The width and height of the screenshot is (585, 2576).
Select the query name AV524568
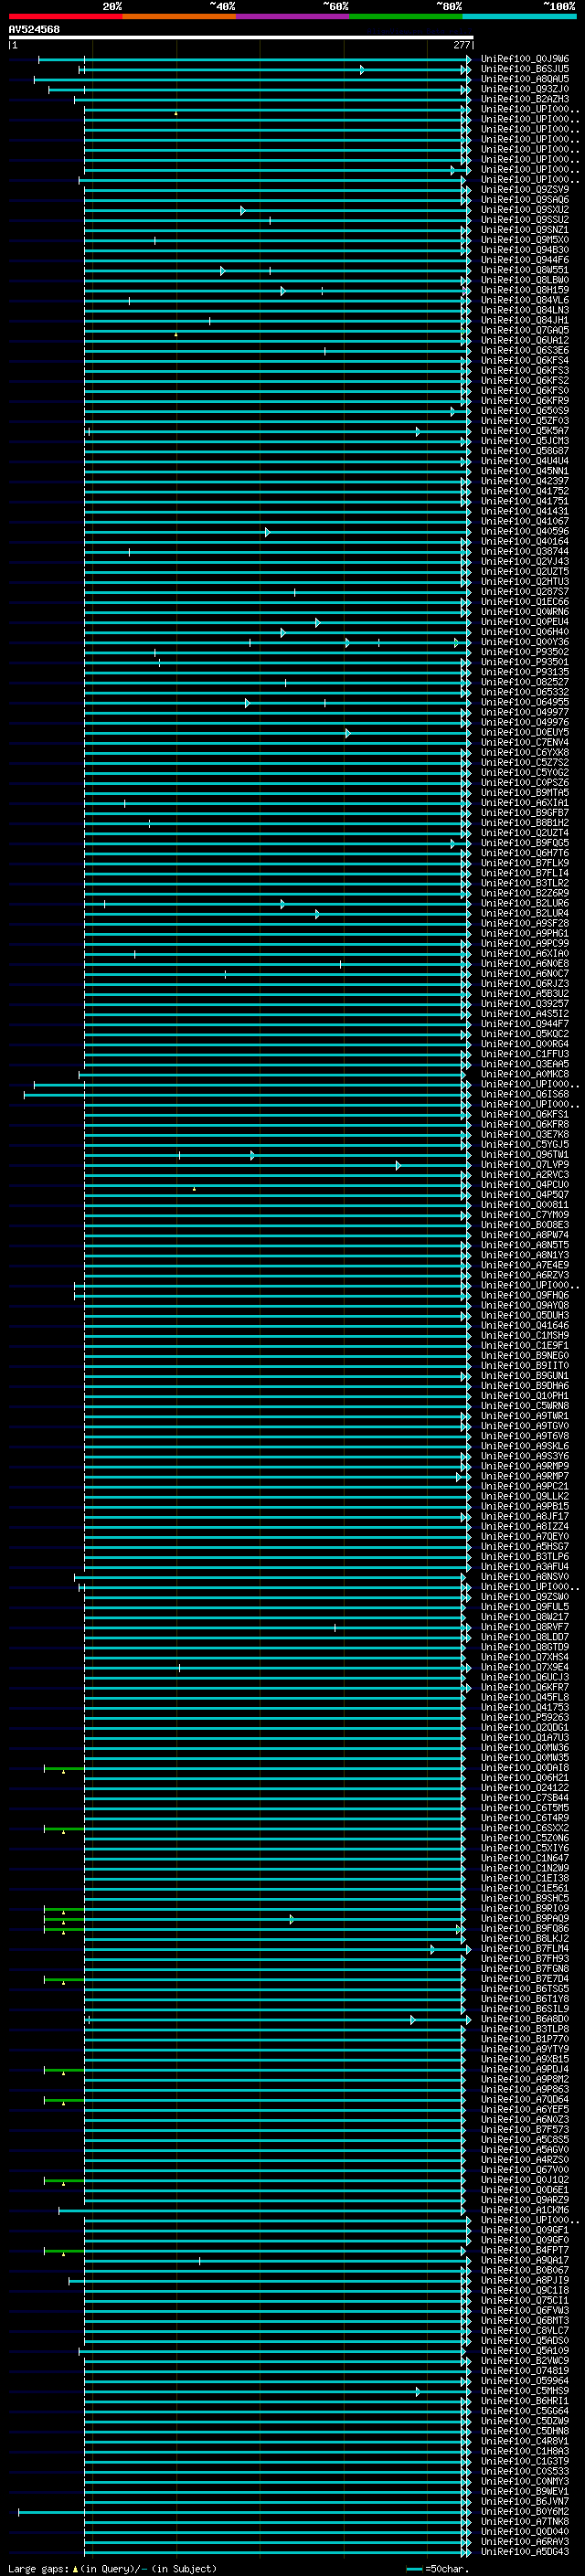(x=34, y=30)
